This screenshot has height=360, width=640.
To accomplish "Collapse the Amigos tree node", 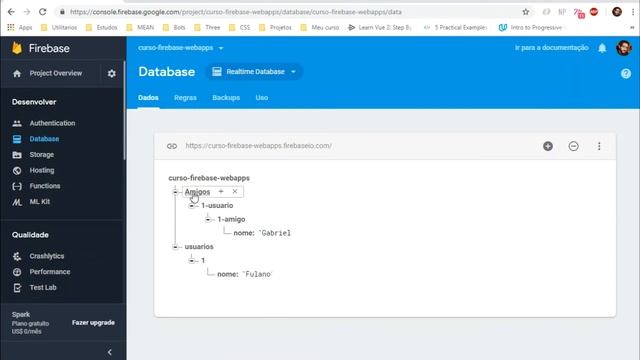I will point(175,192).
